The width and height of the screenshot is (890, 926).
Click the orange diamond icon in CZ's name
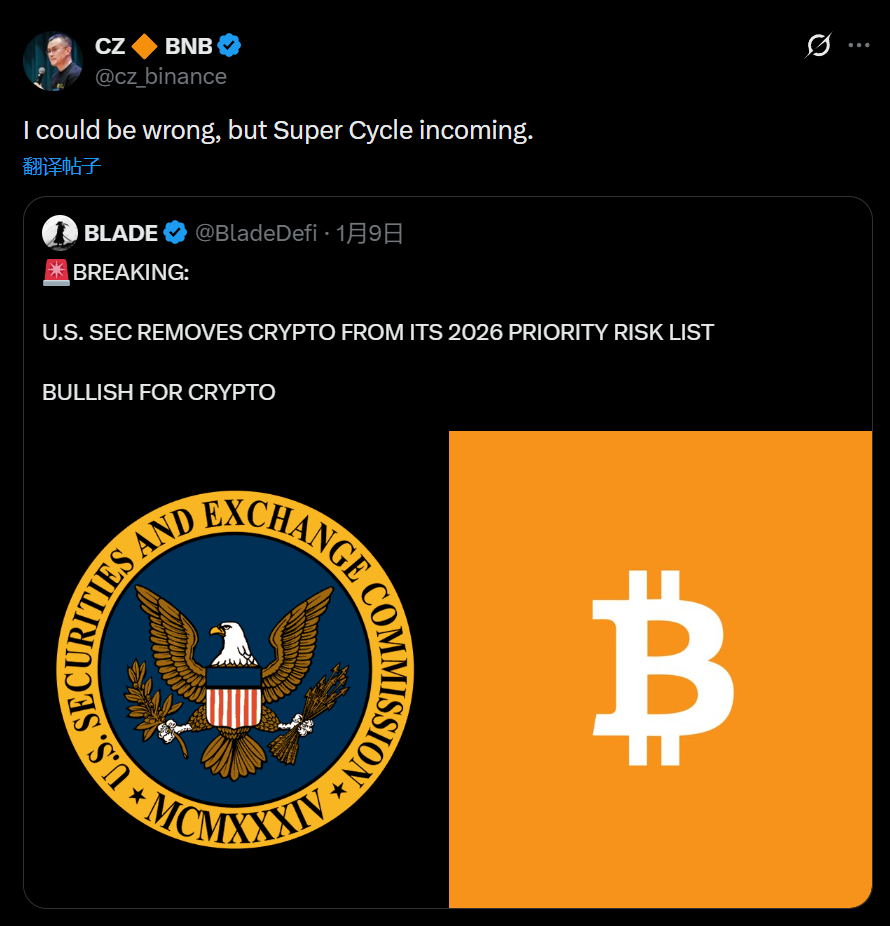coord(145,46)
